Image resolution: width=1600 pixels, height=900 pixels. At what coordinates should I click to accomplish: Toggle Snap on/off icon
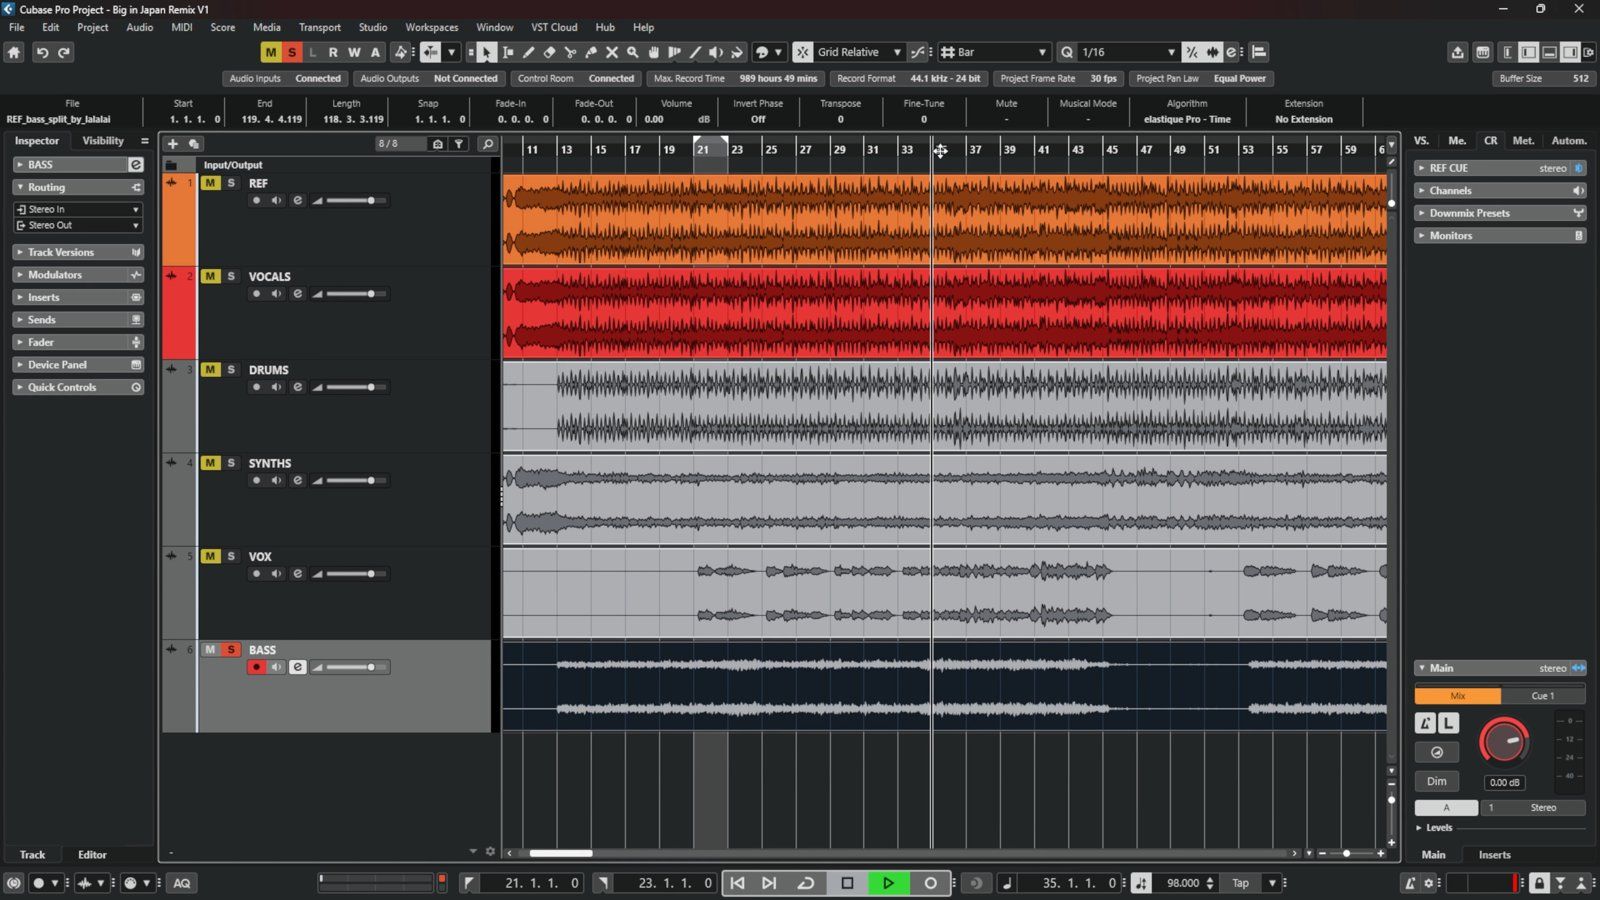click(x=803, y=52)
